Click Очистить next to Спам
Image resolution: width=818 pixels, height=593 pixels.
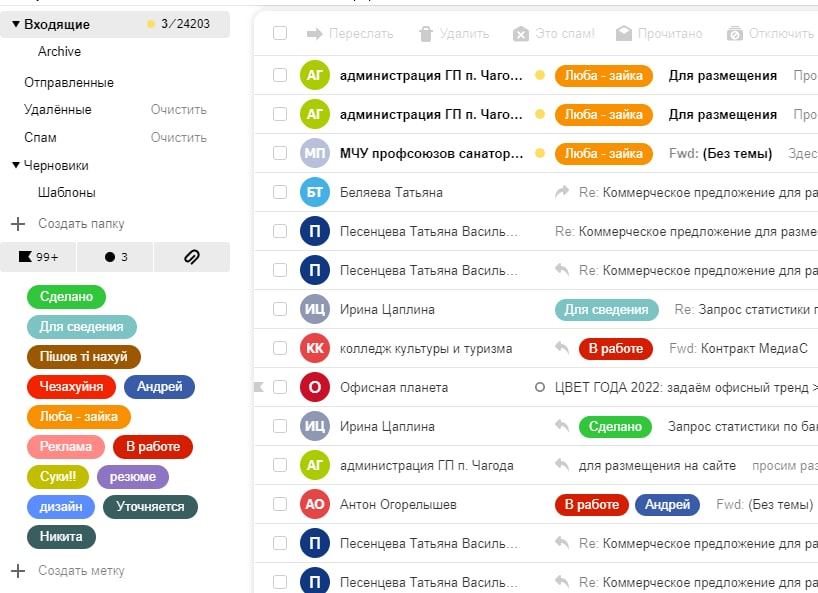click(178, 138)
